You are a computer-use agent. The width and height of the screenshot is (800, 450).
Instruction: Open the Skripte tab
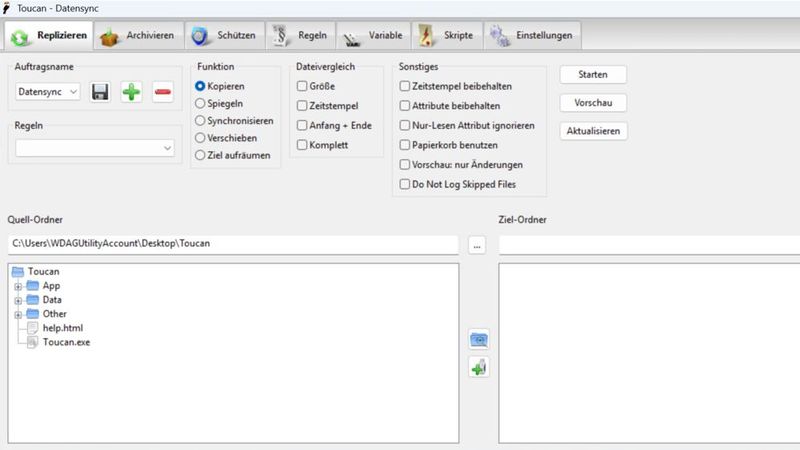click(x=447, y=35)
